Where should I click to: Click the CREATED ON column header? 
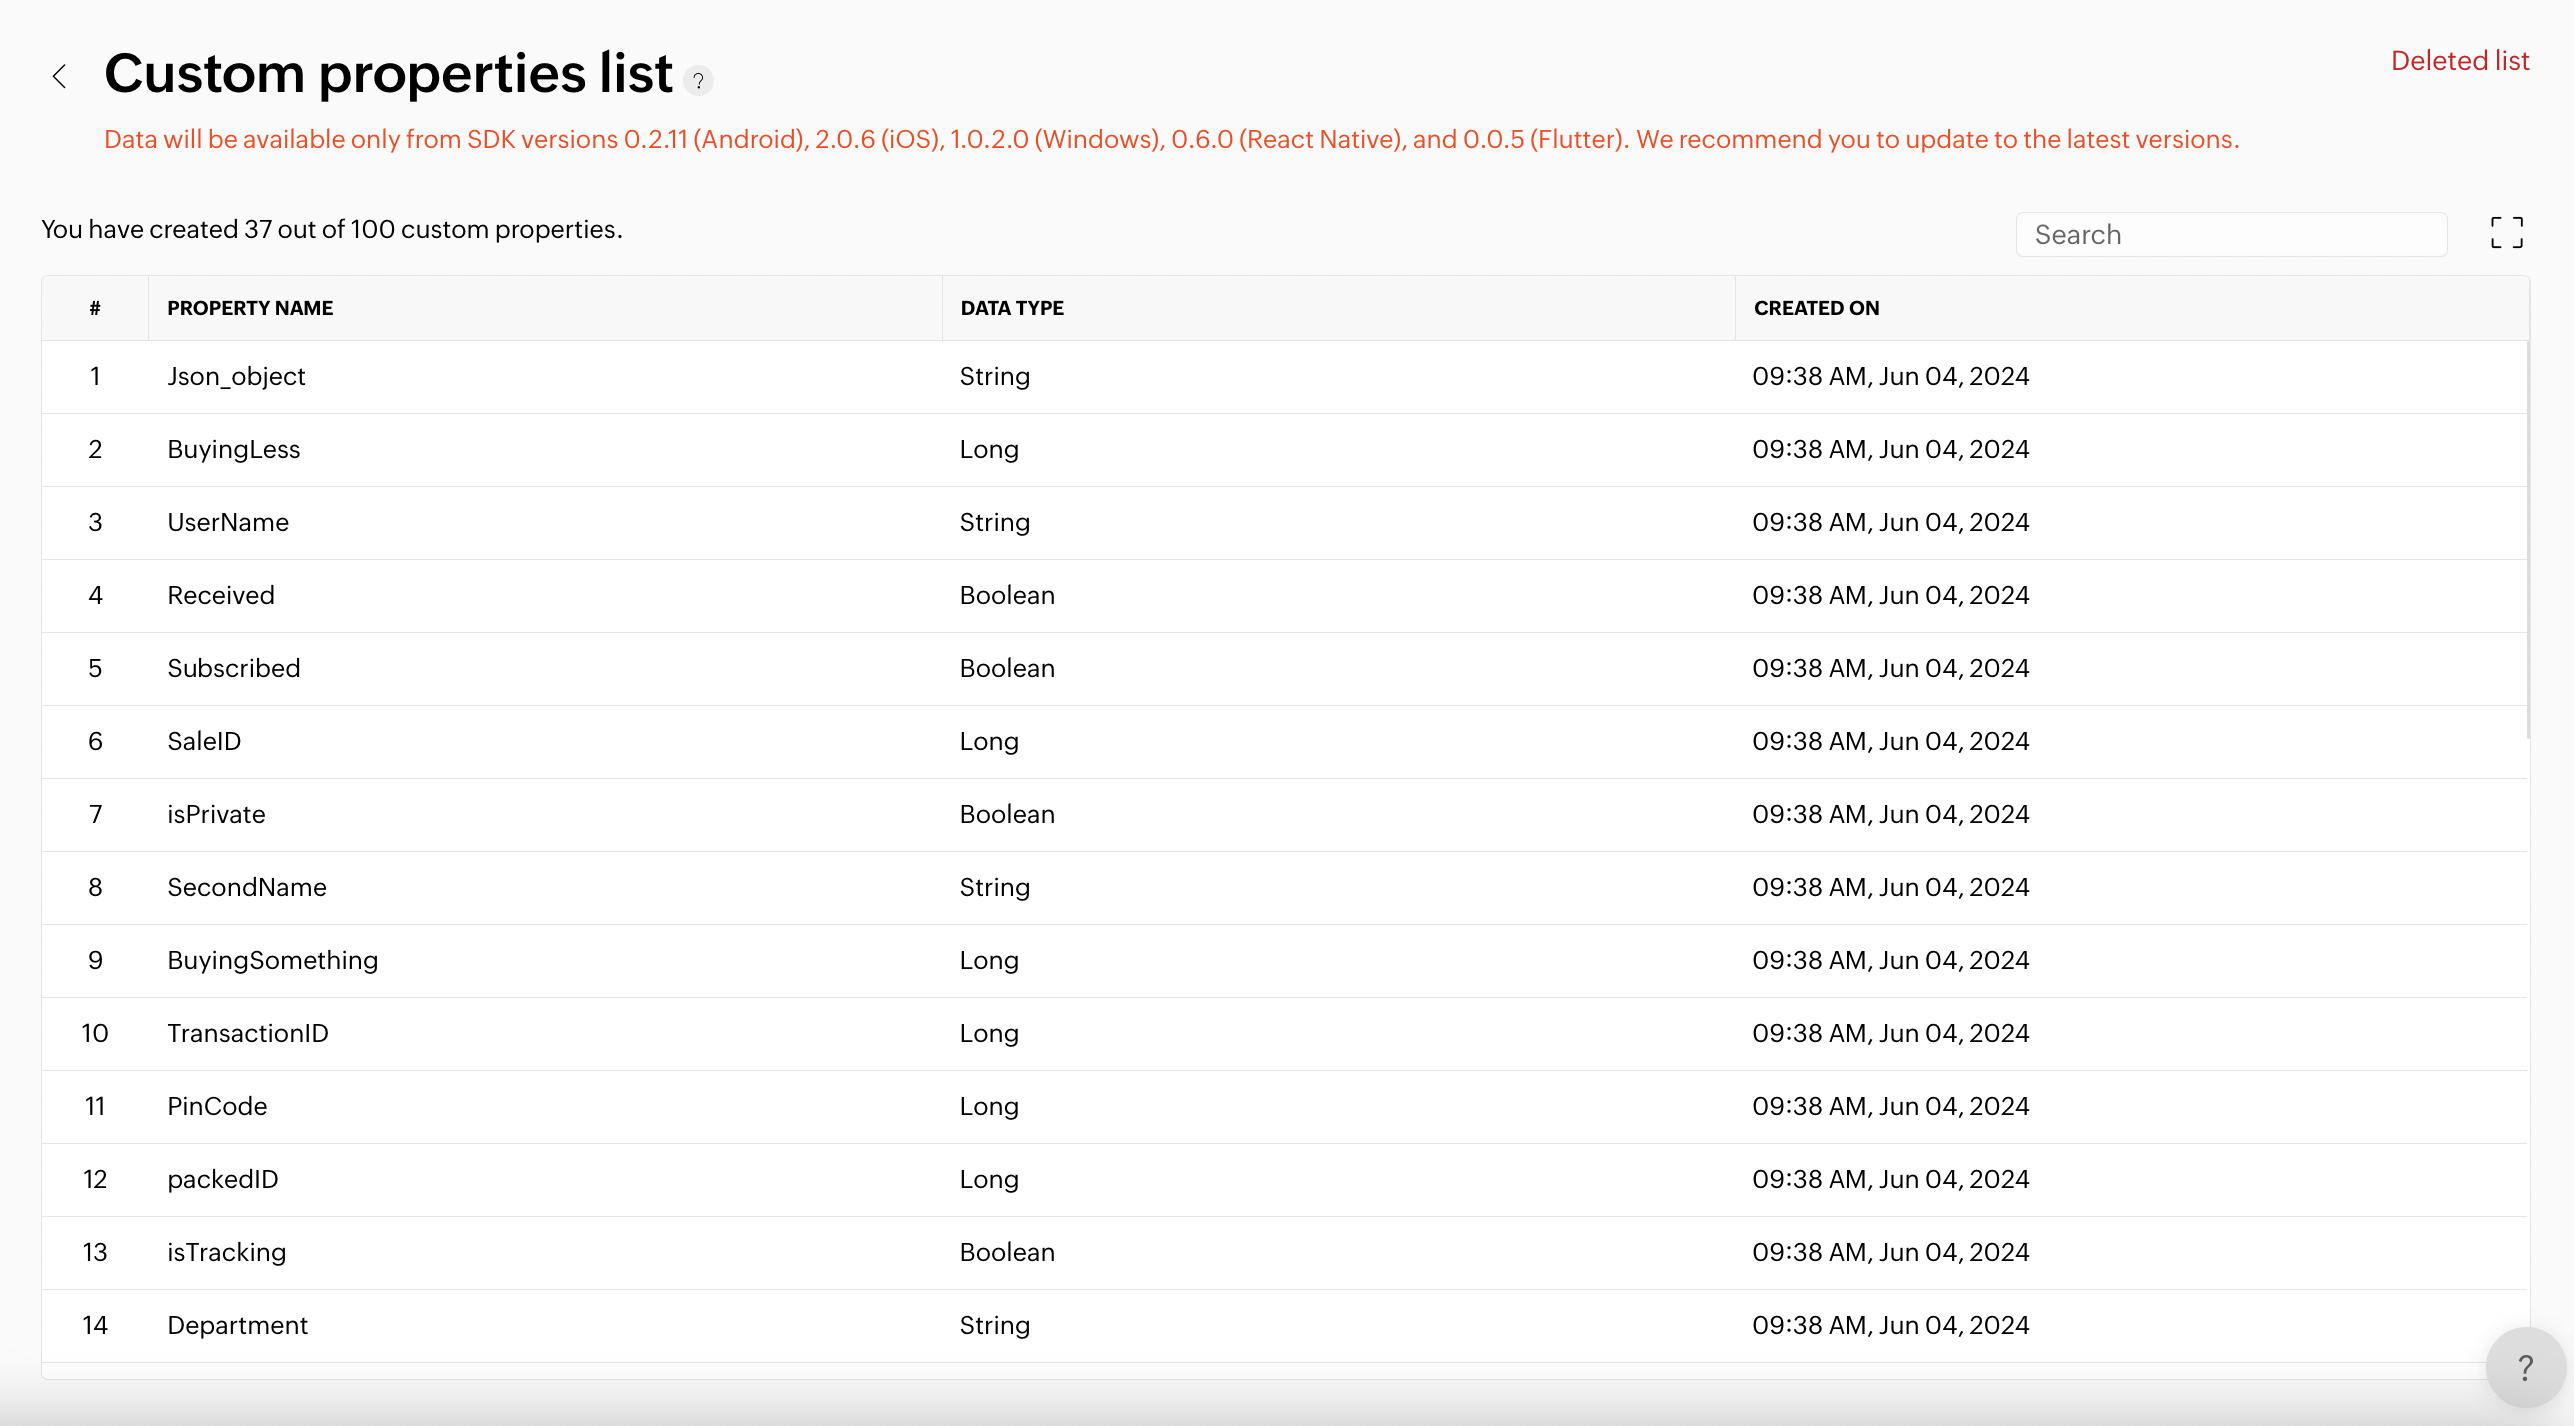(x=1816, y=308)
